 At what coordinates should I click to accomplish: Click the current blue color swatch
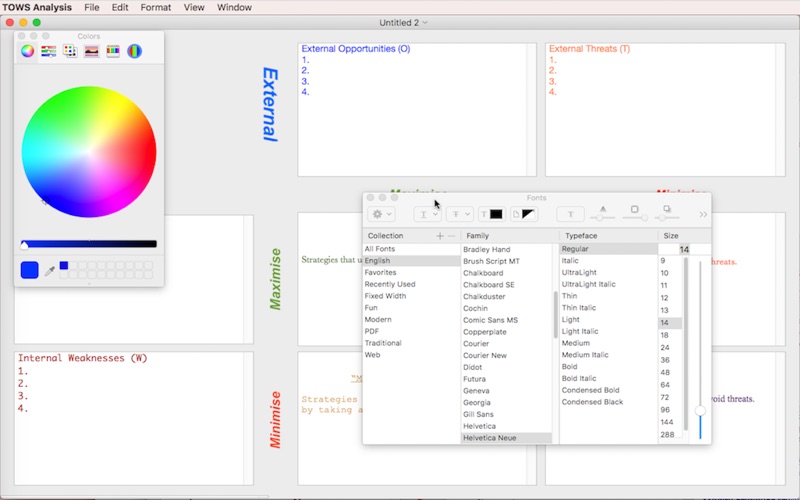(30, 270)
